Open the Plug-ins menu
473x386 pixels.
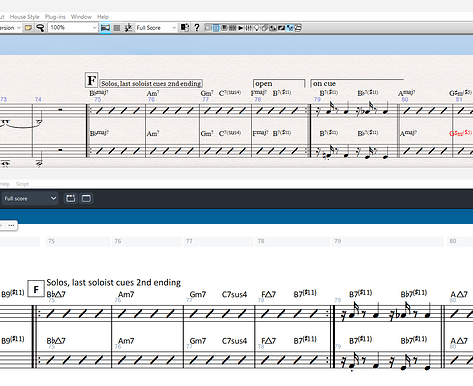coord(55,17)
